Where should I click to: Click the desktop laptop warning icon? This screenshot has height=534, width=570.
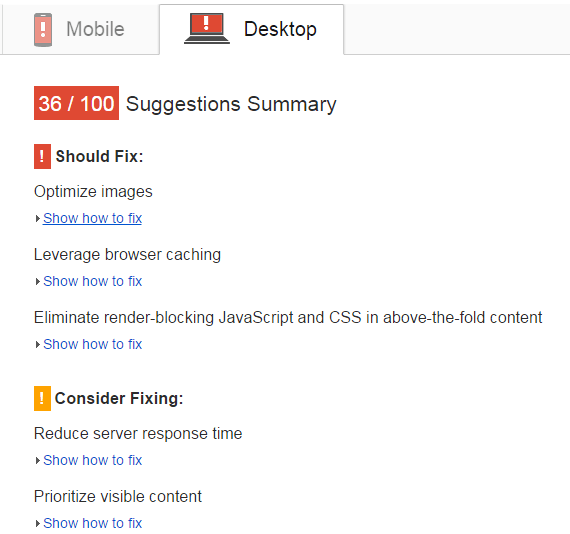(206, 28)
